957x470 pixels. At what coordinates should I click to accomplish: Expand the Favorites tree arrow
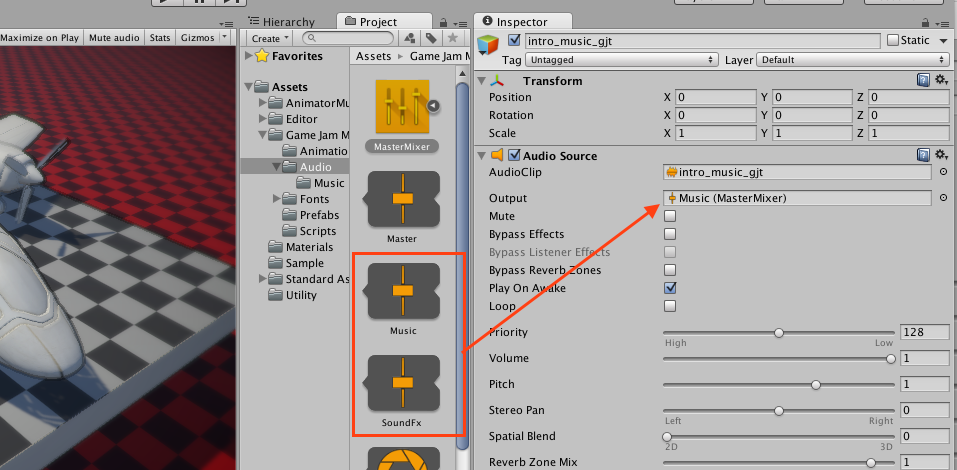coord(248,56)
